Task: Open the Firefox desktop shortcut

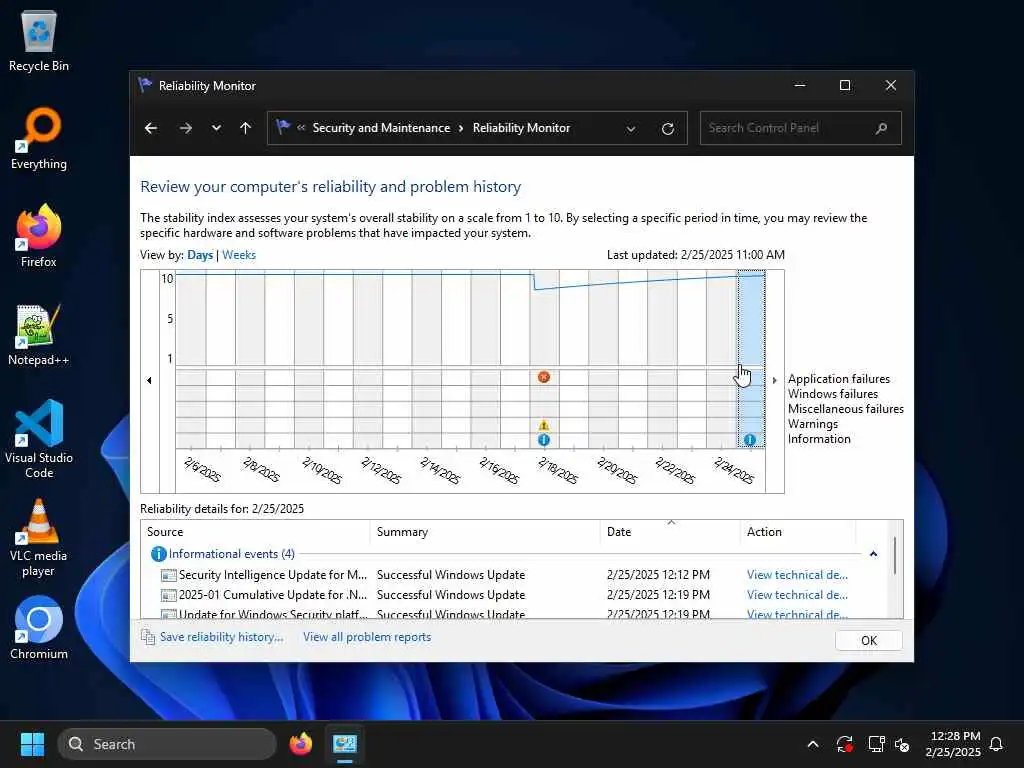Action: 39,236
